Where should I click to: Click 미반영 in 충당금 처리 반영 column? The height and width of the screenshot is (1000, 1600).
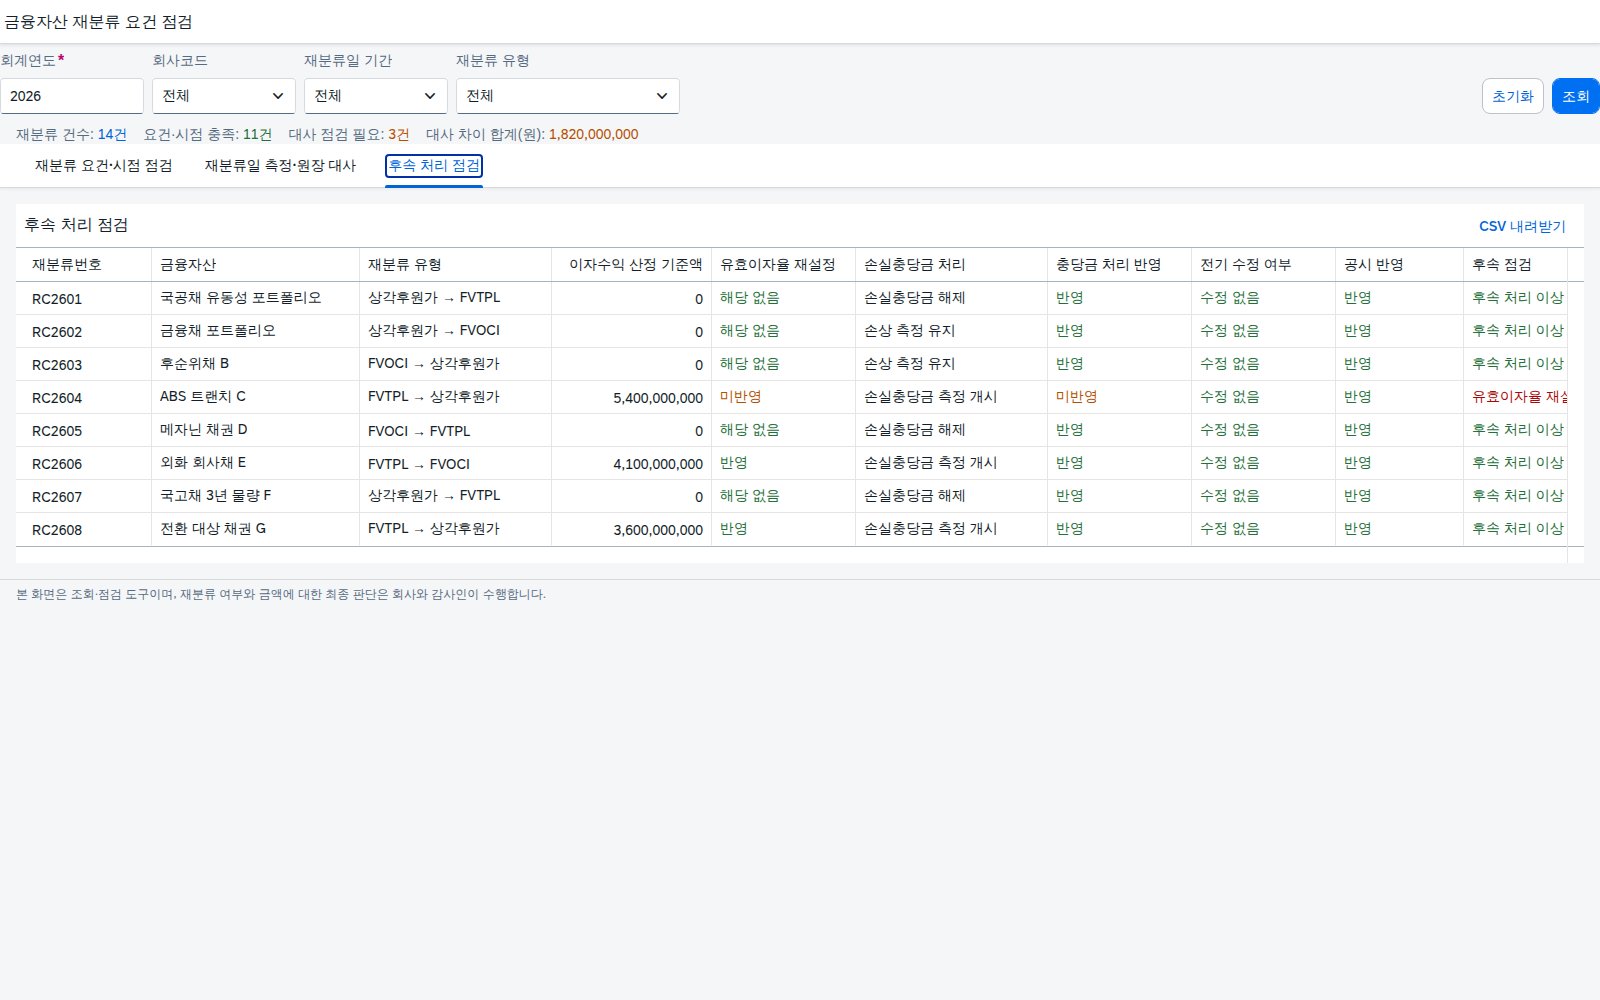coord(1076,397)
